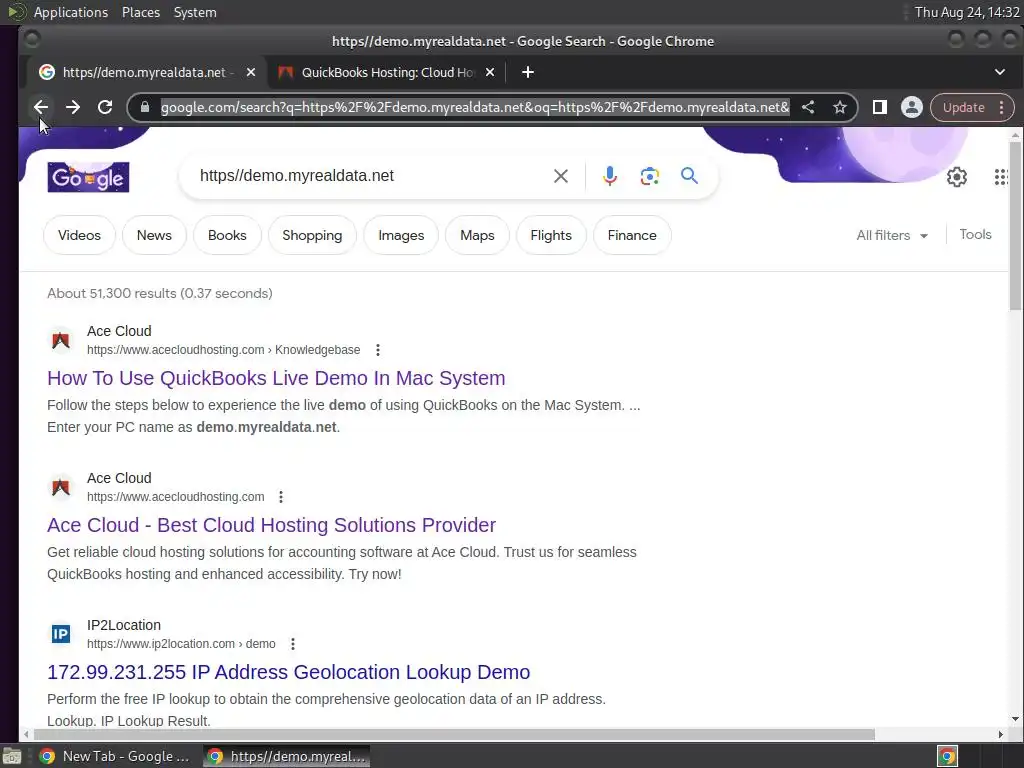Screen dimensions: 1024x768
Task: Open the Places menu
Action: (x=140, y=12)
